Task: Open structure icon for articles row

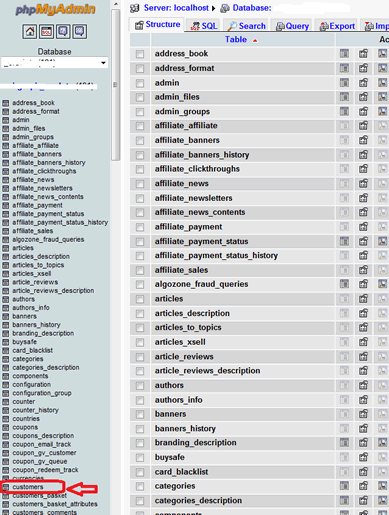Action: tap(363, 299)
